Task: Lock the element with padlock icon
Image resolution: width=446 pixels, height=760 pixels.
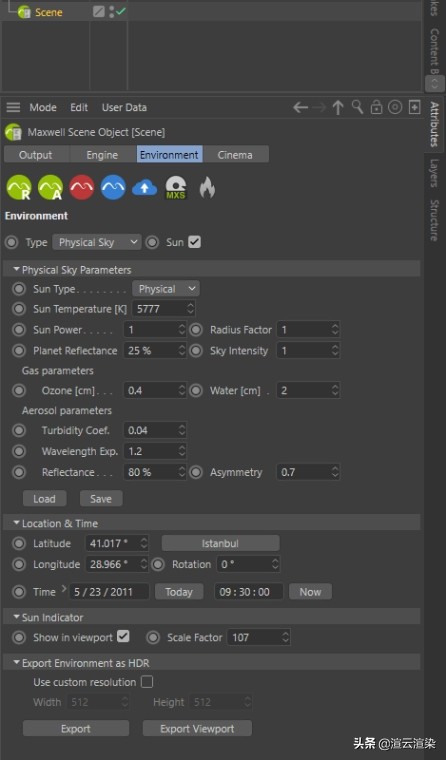Action: 377,107
